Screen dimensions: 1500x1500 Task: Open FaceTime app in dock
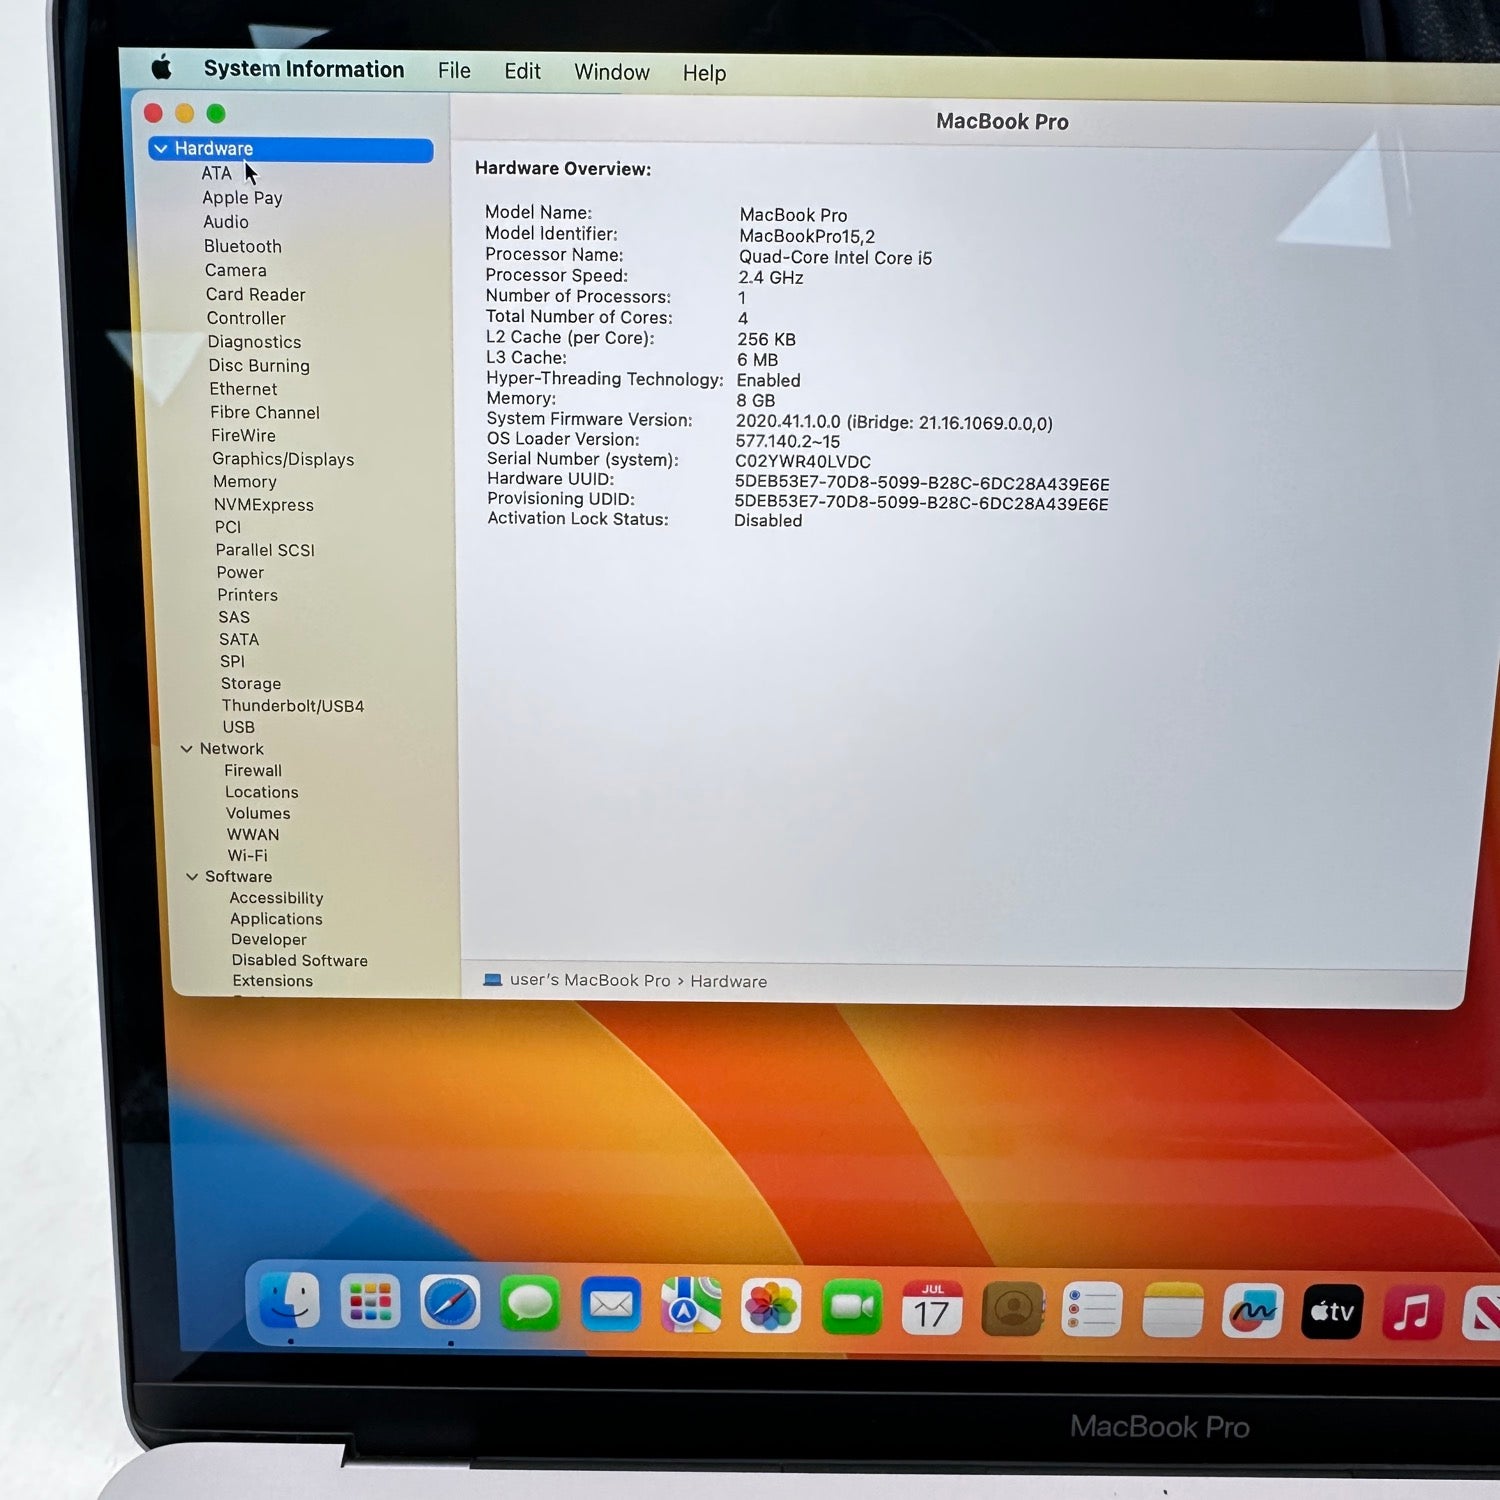(x=852, y=1308)
